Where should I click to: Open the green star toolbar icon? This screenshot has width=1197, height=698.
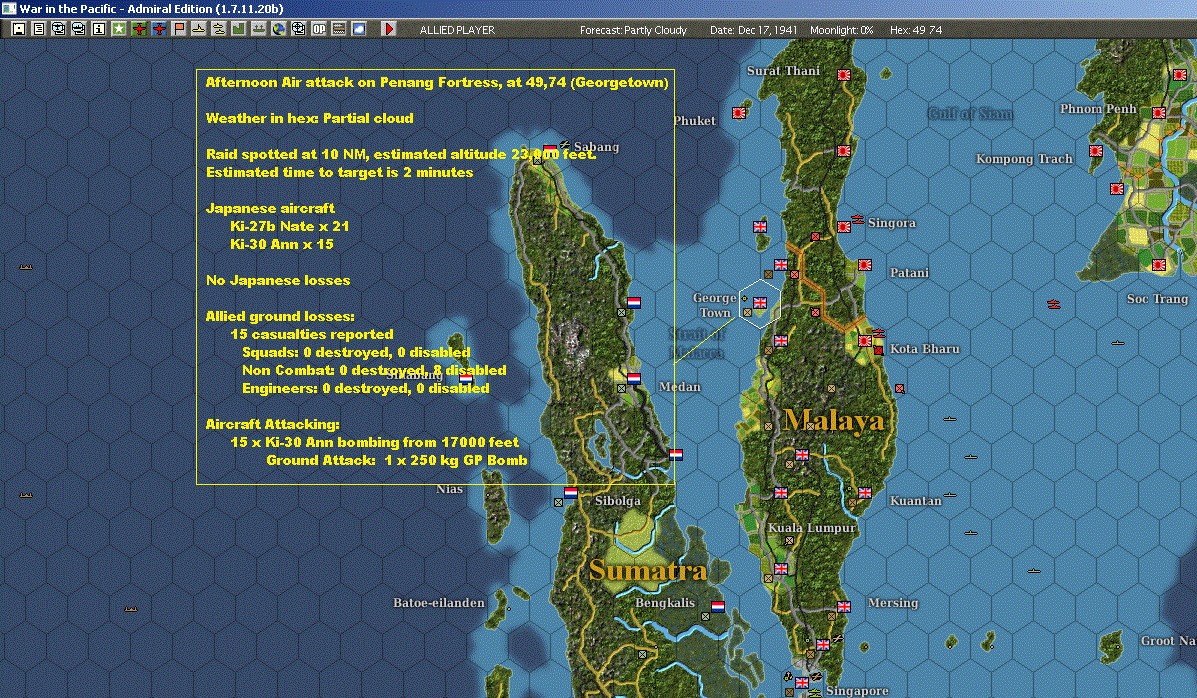(119, 29)
